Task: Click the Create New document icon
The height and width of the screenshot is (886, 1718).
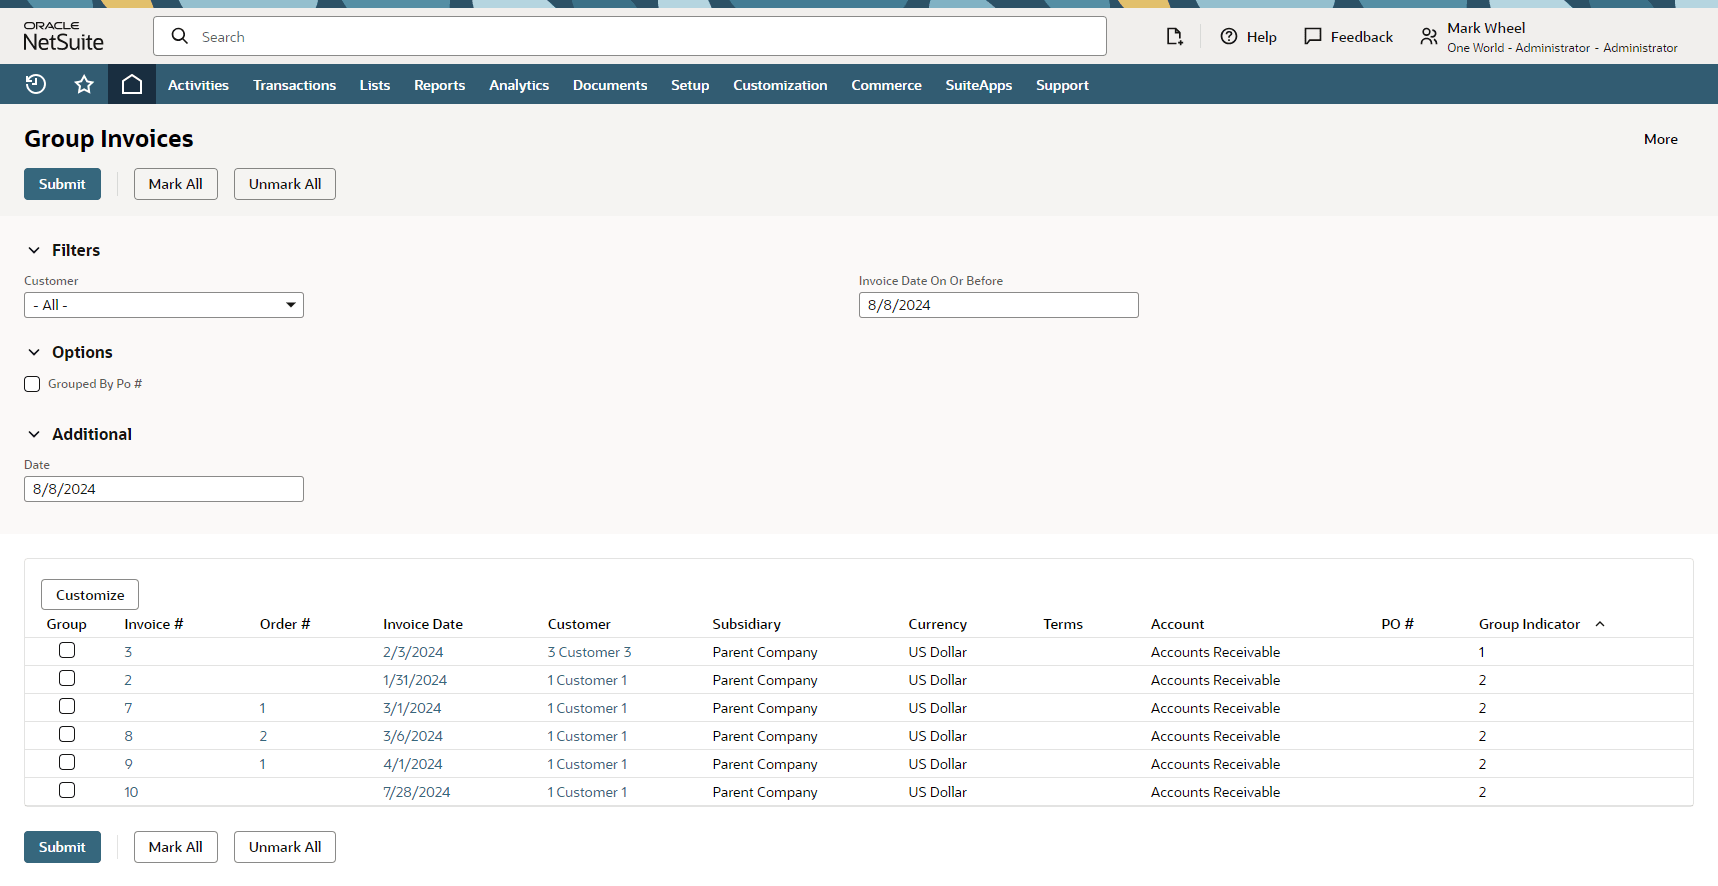Action: [1174, 37]
